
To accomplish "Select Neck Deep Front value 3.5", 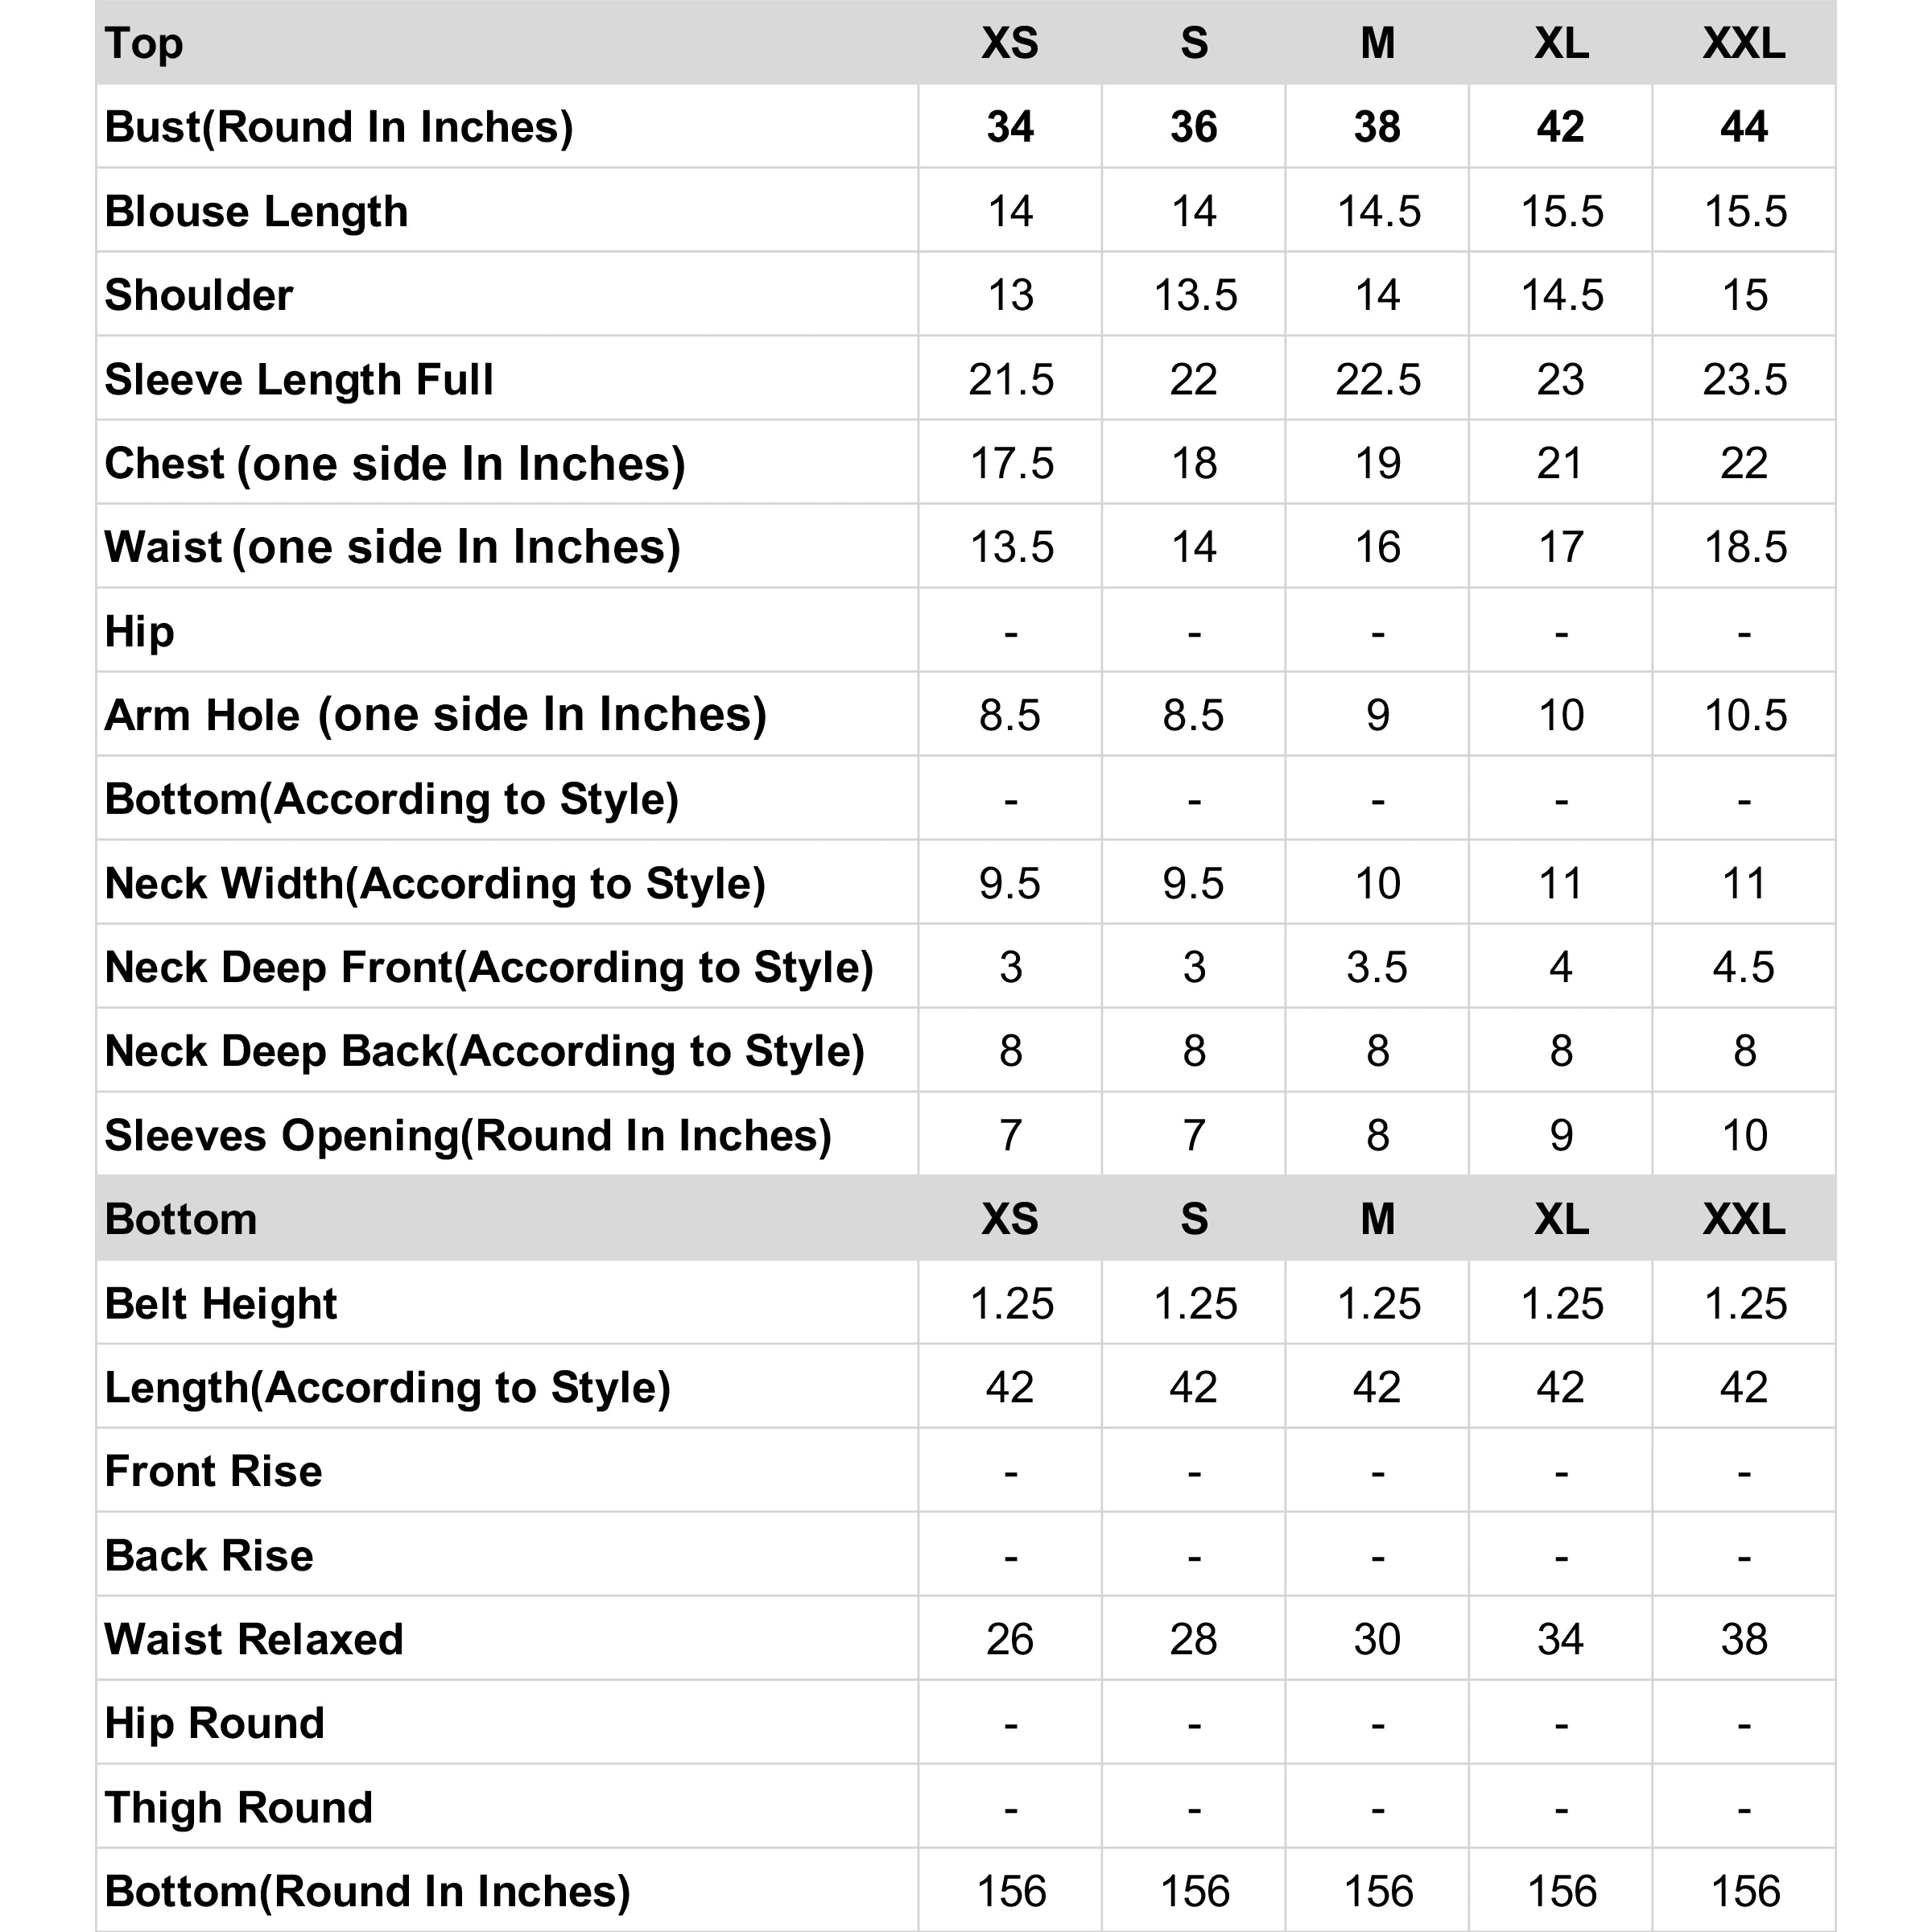I will 1377,968.
